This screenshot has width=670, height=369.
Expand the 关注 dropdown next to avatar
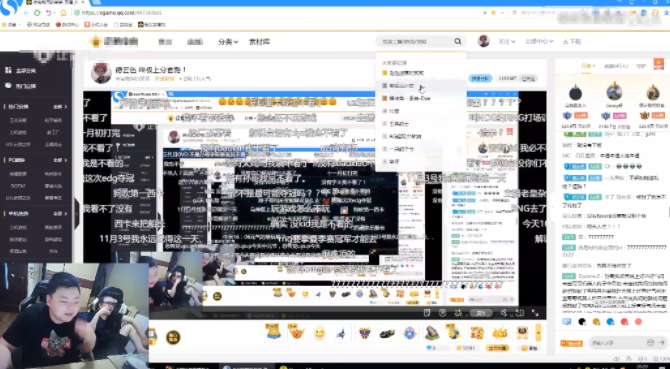click(x=507, y=41)
